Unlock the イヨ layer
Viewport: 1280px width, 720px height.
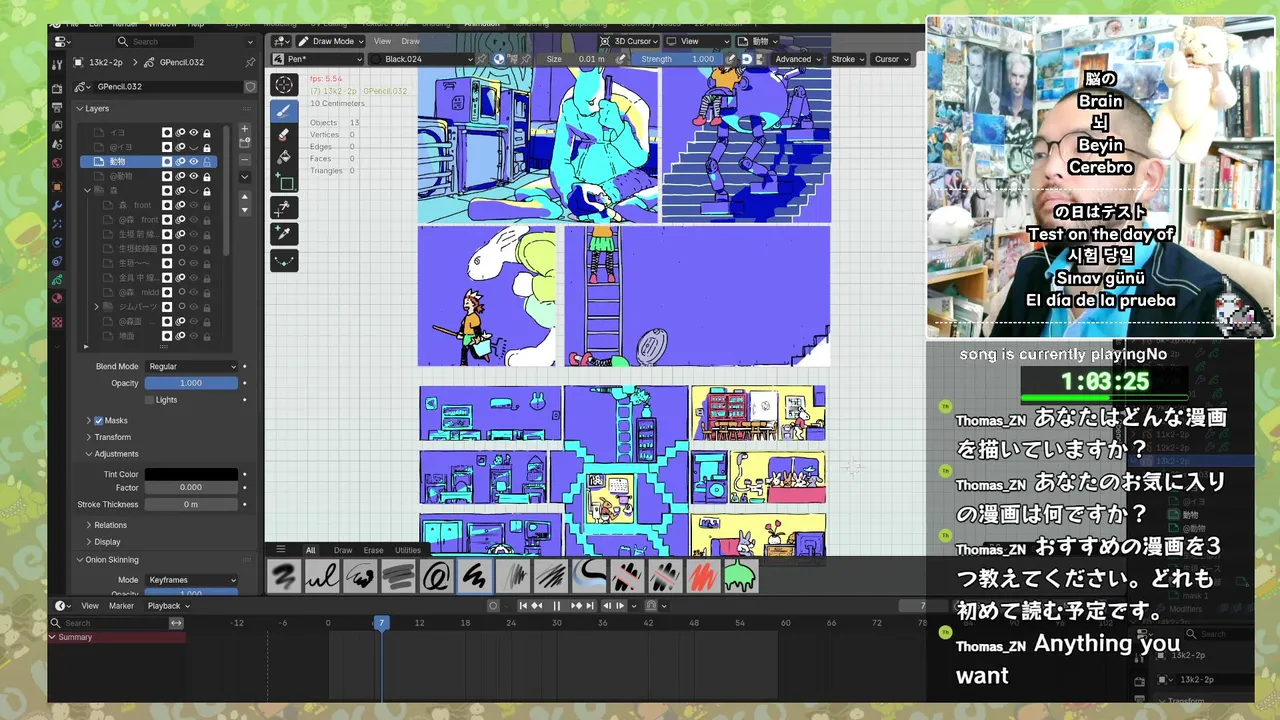(x=207, y=132)
